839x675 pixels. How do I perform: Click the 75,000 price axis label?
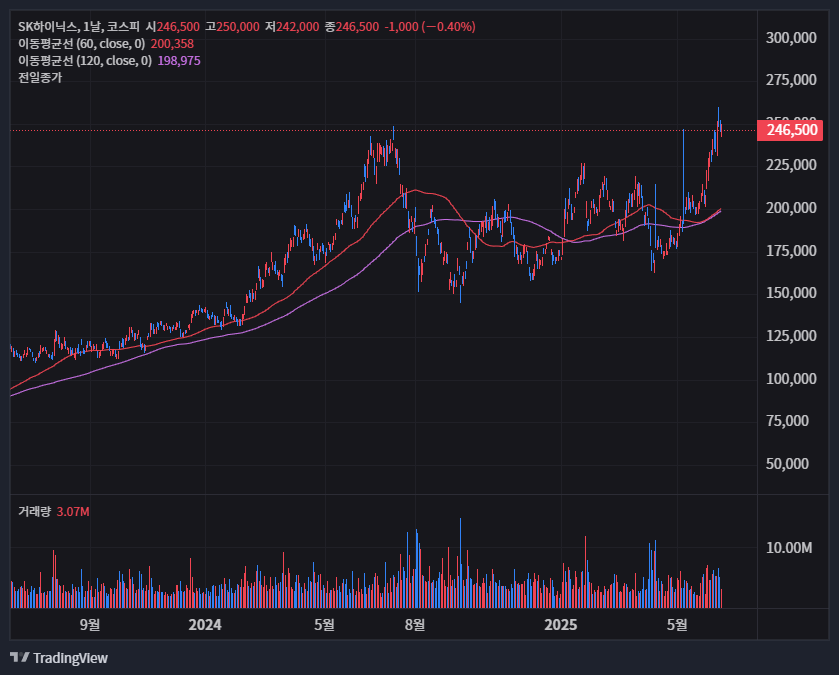[x=787, y=421]
